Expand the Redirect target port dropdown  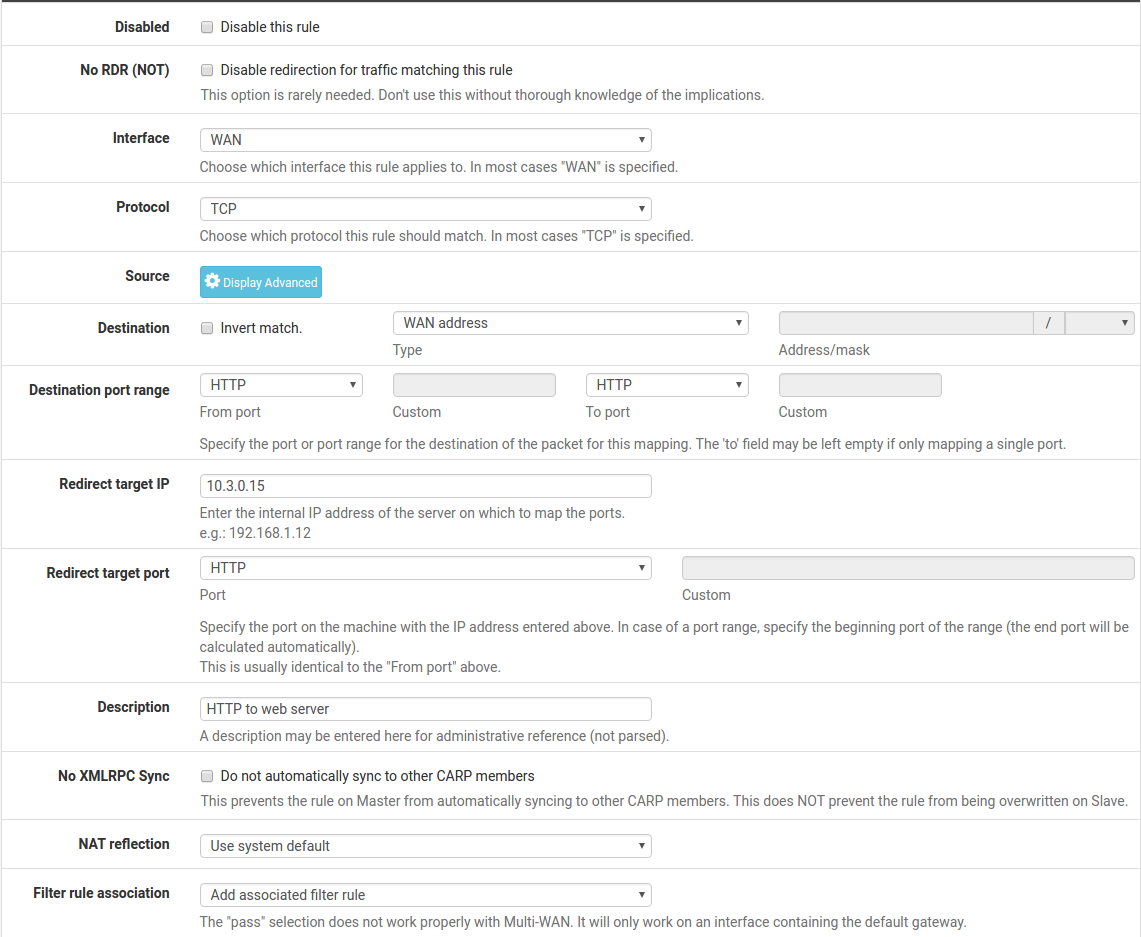tap(425, 568)
